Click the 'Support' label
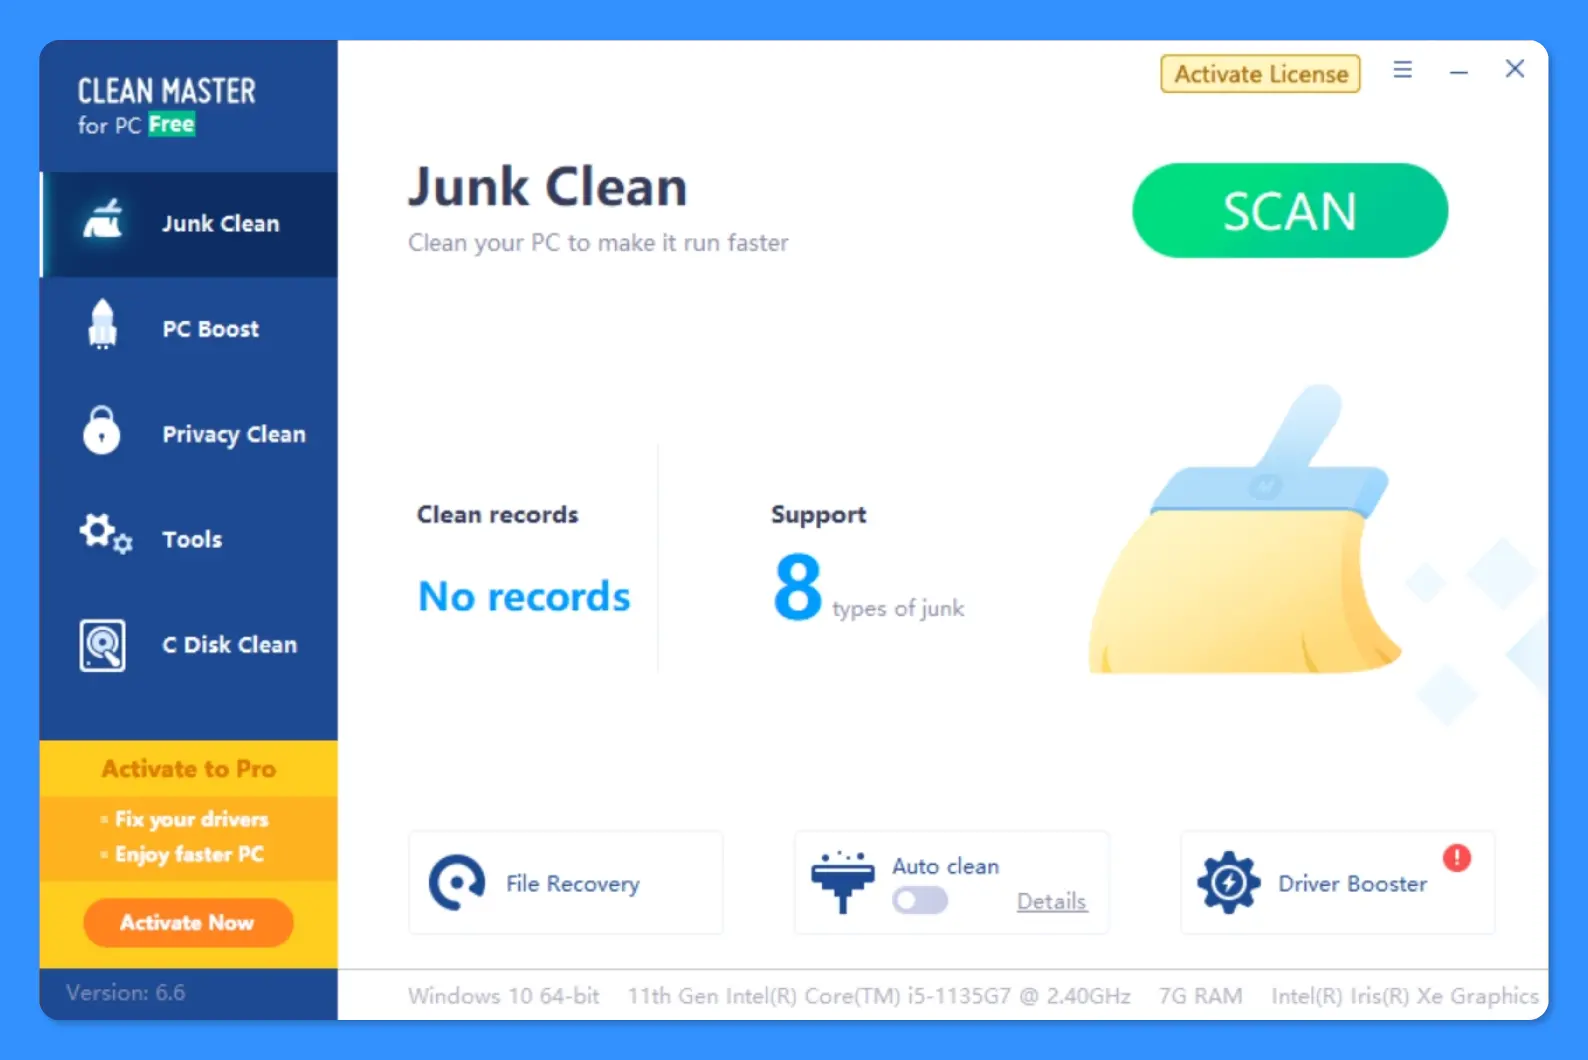1588x1060 pixels. pyautogui.click(x=818, y=515)
